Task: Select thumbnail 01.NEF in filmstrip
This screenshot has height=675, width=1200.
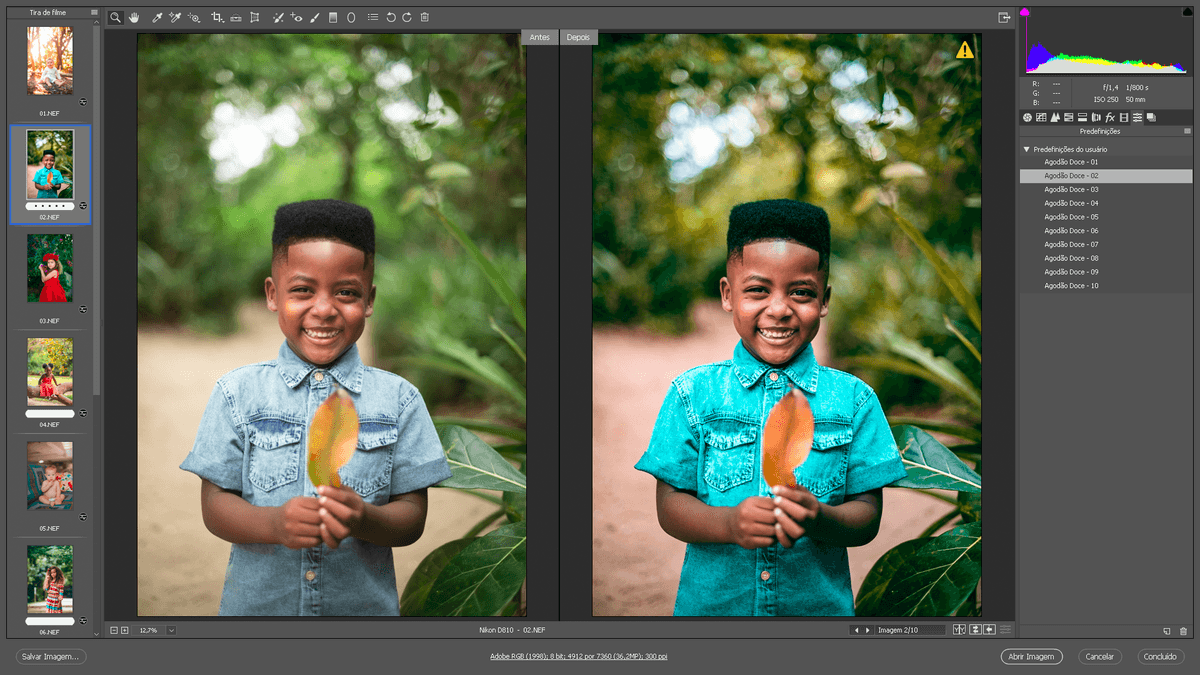Action: coord(49,61)
